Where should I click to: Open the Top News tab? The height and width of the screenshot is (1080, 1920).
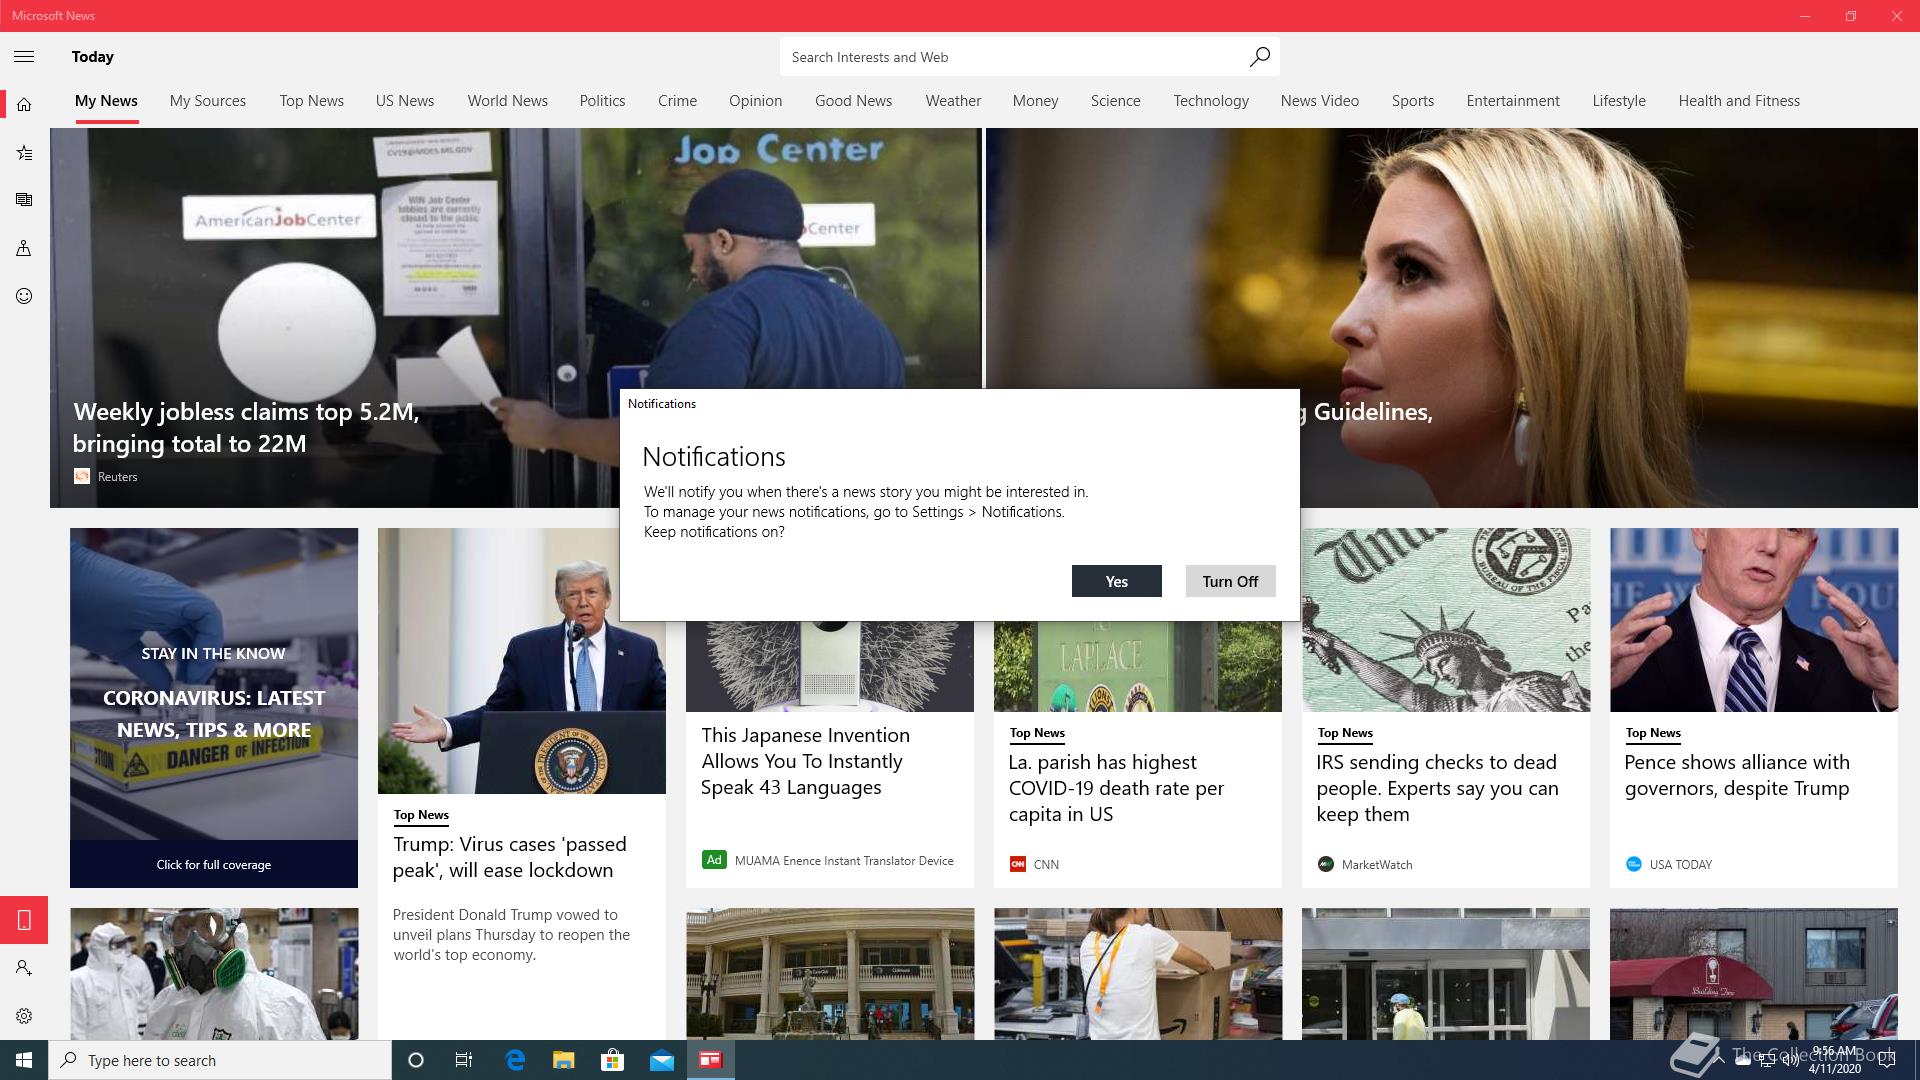coord(312,101)
